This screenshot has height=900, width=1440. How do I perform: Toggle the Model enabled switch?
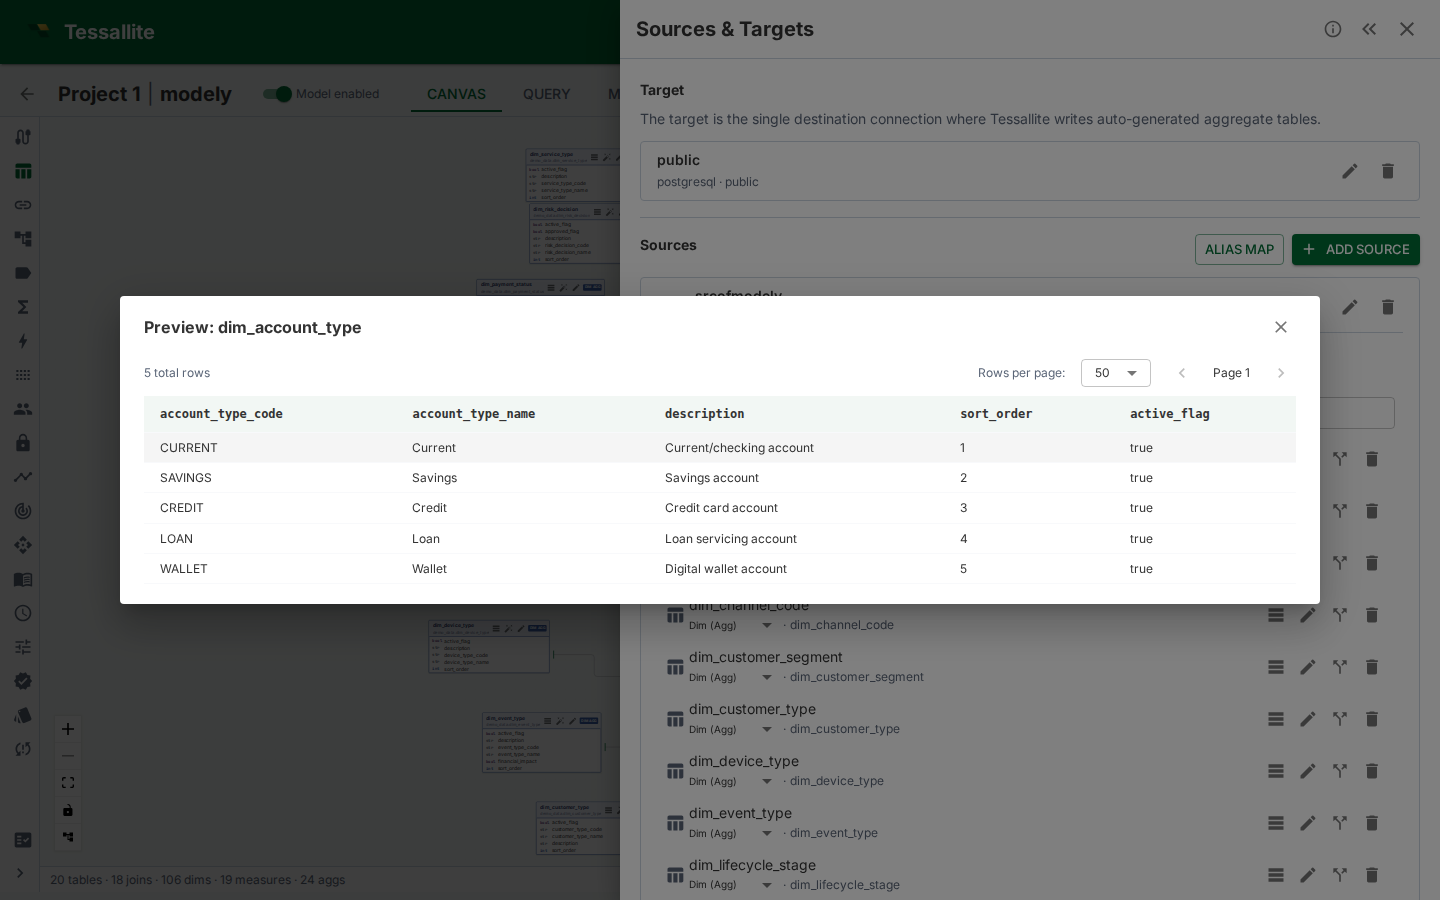click(278, 94)
